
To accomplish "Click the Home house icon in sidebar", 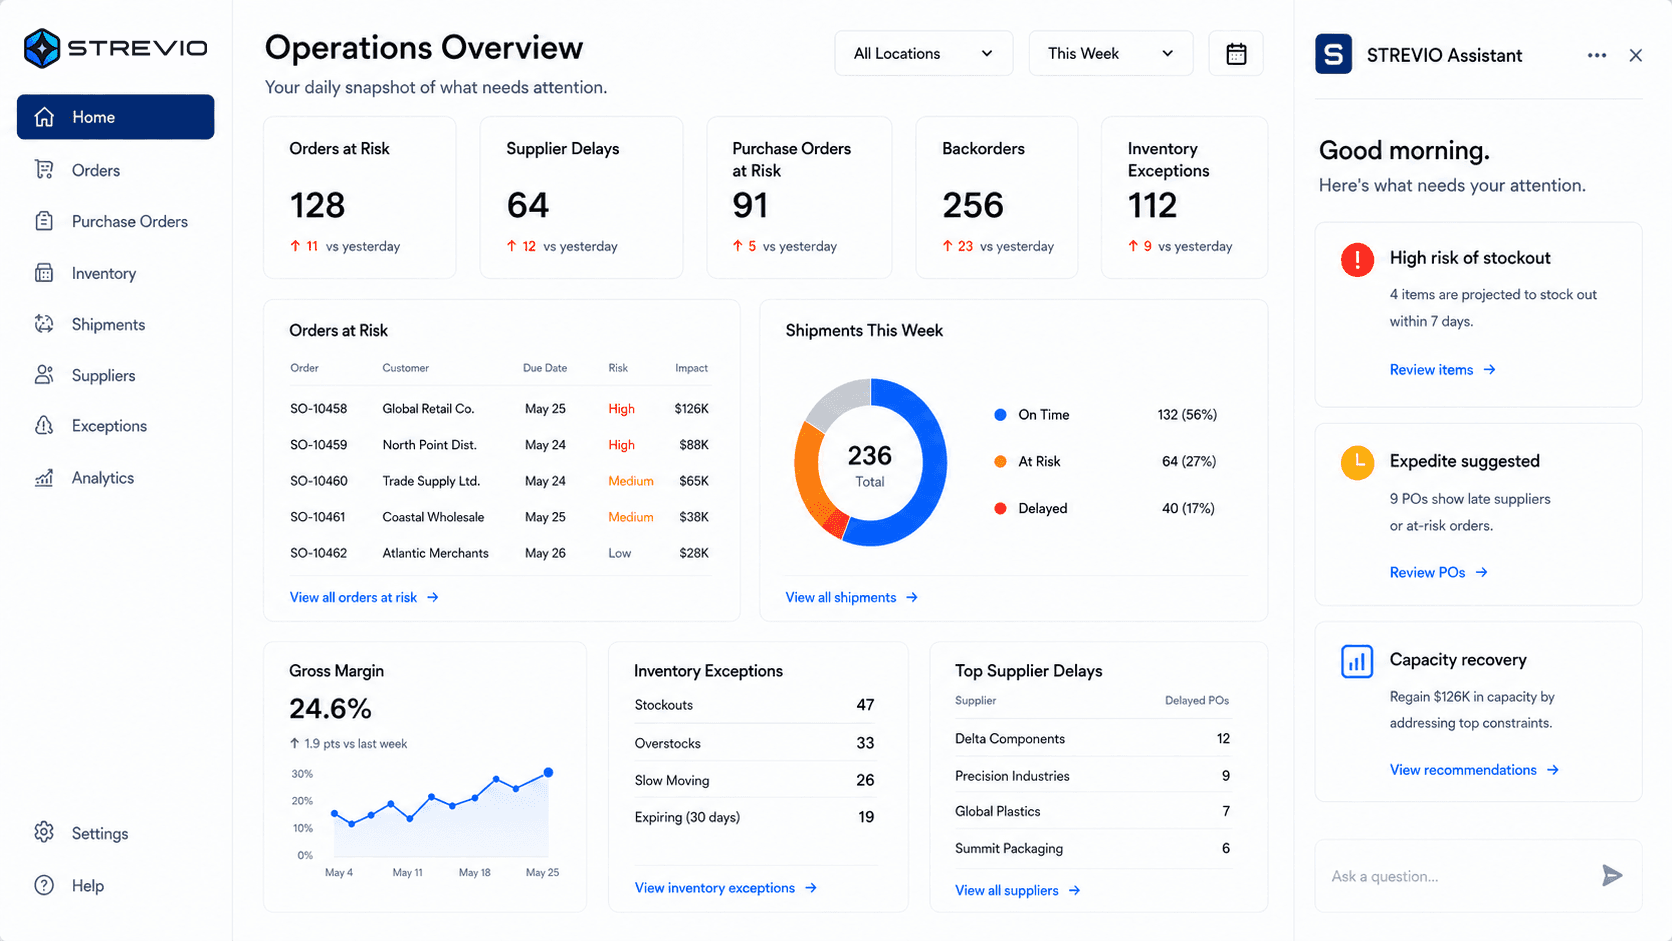I will coord(44,117).
